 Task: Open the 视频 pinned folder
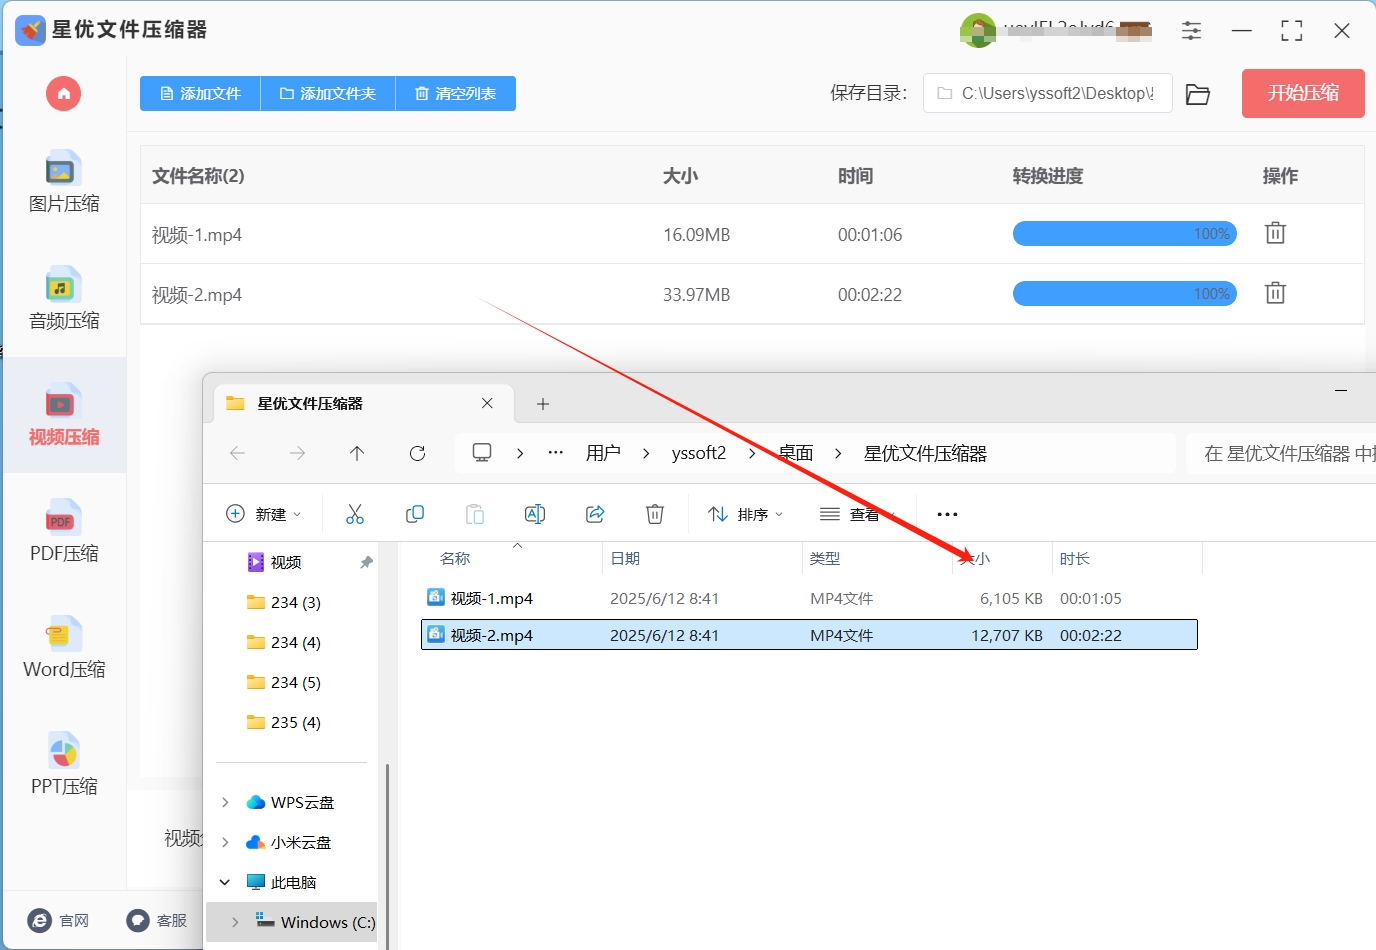click(x=285, y=562)
